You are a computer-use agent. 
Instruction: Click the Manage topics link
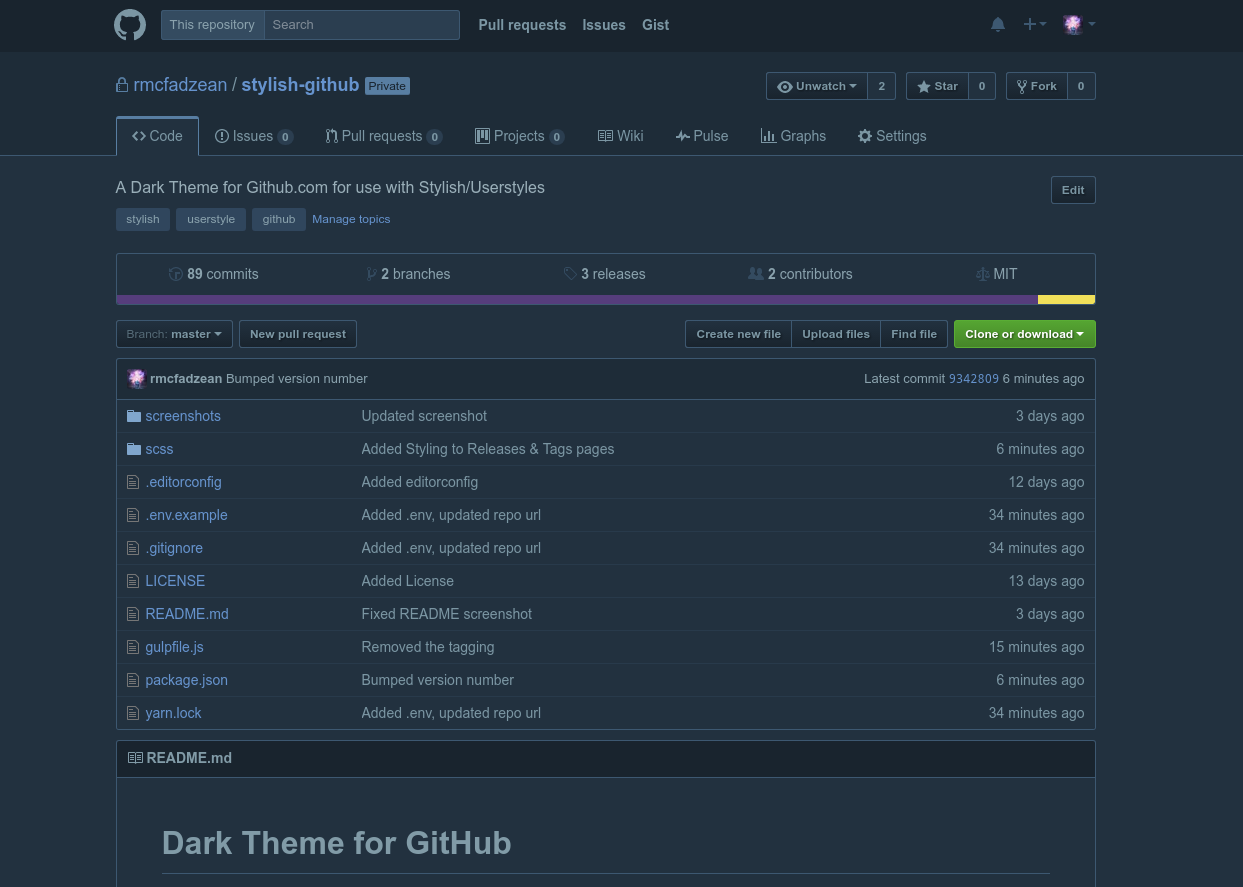point(351,219)
